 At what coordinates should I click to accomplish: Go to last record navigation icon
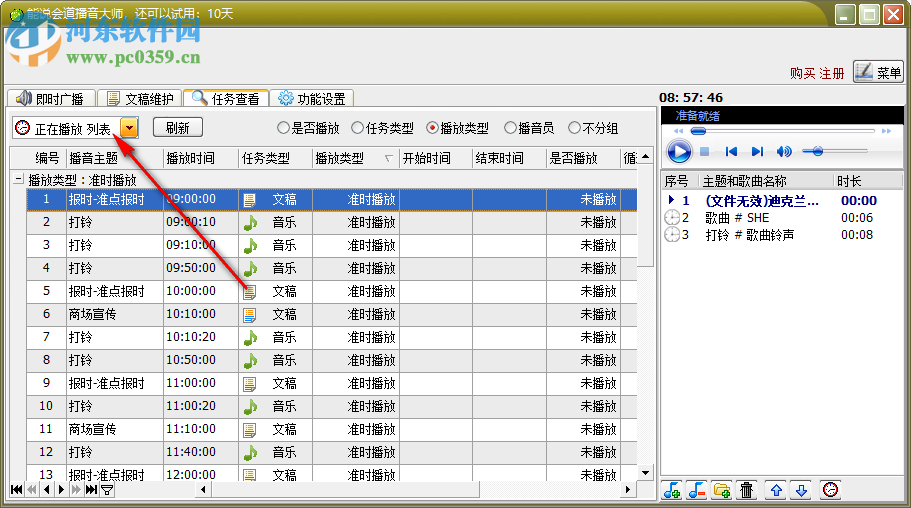pyautogui.click(x=91, y=490)
